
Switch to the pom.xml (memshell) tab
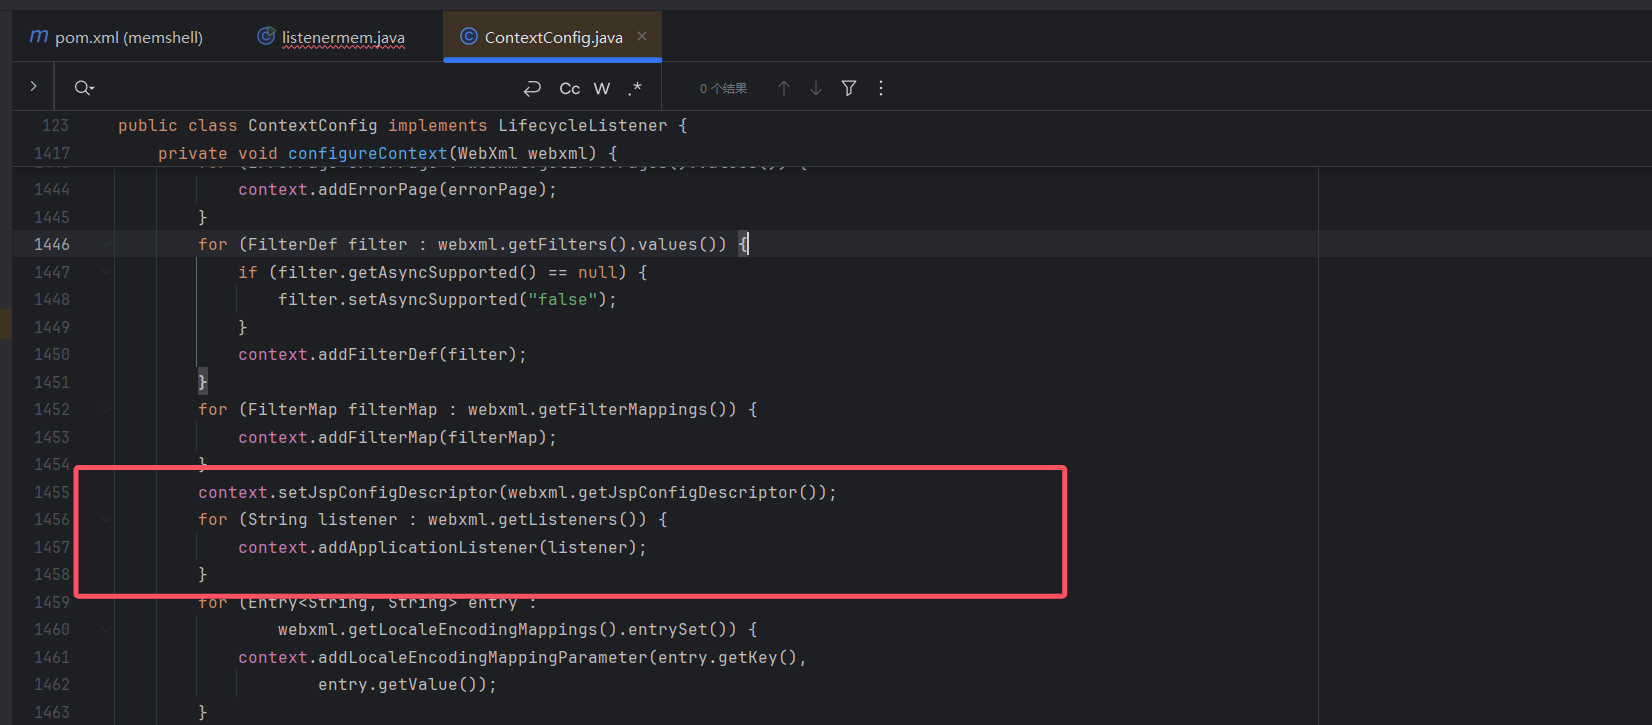117,37
